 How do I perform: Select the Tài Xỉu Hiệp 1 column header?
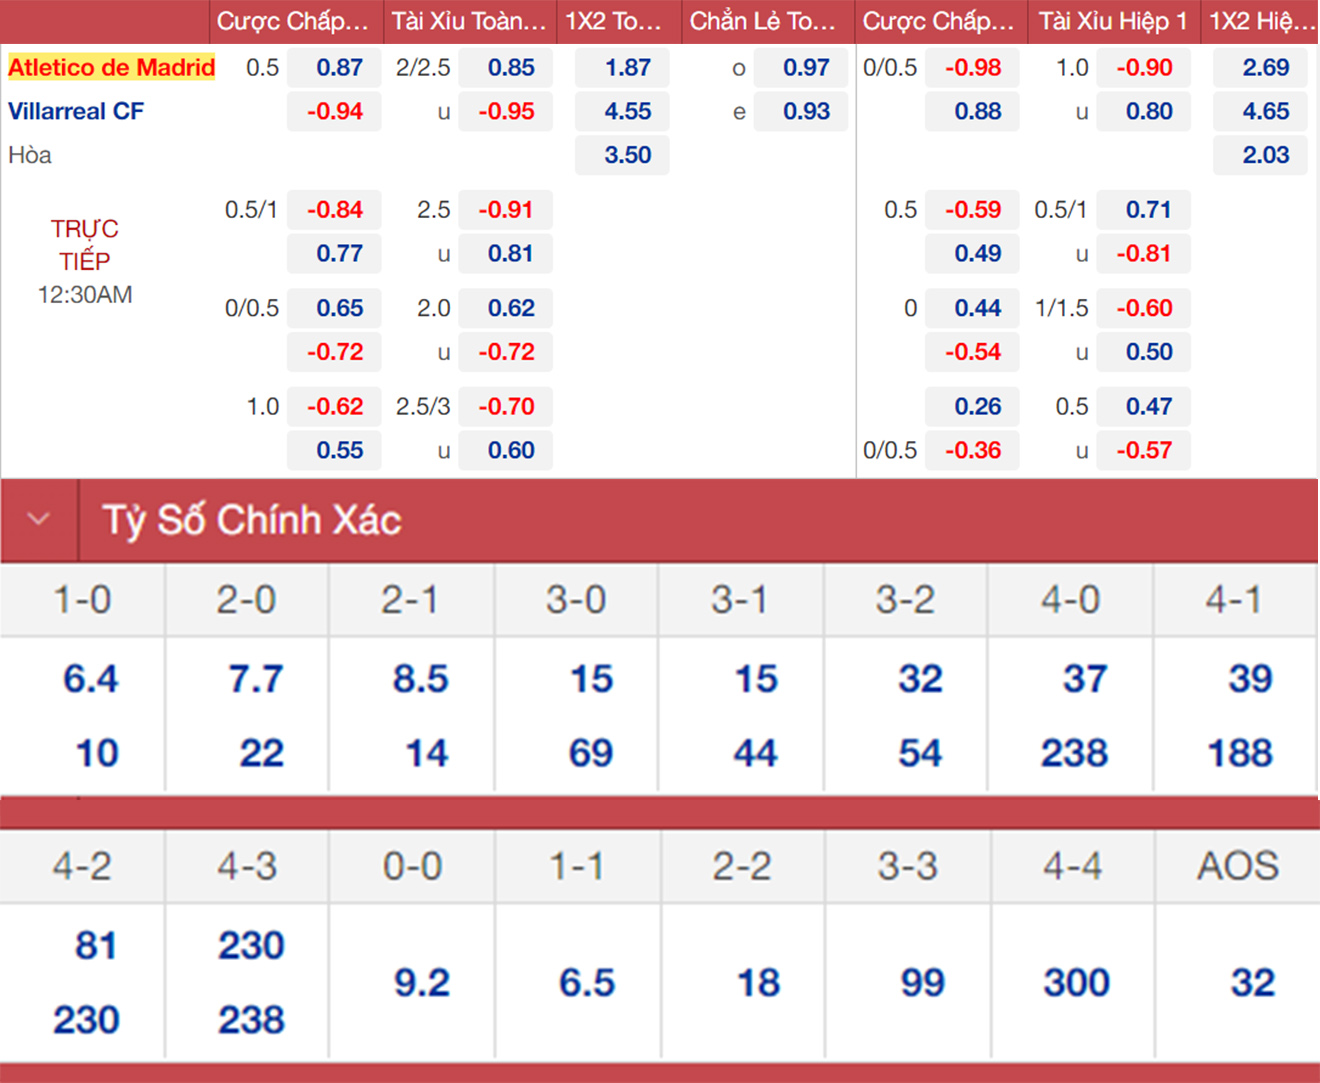(1112, 21)
